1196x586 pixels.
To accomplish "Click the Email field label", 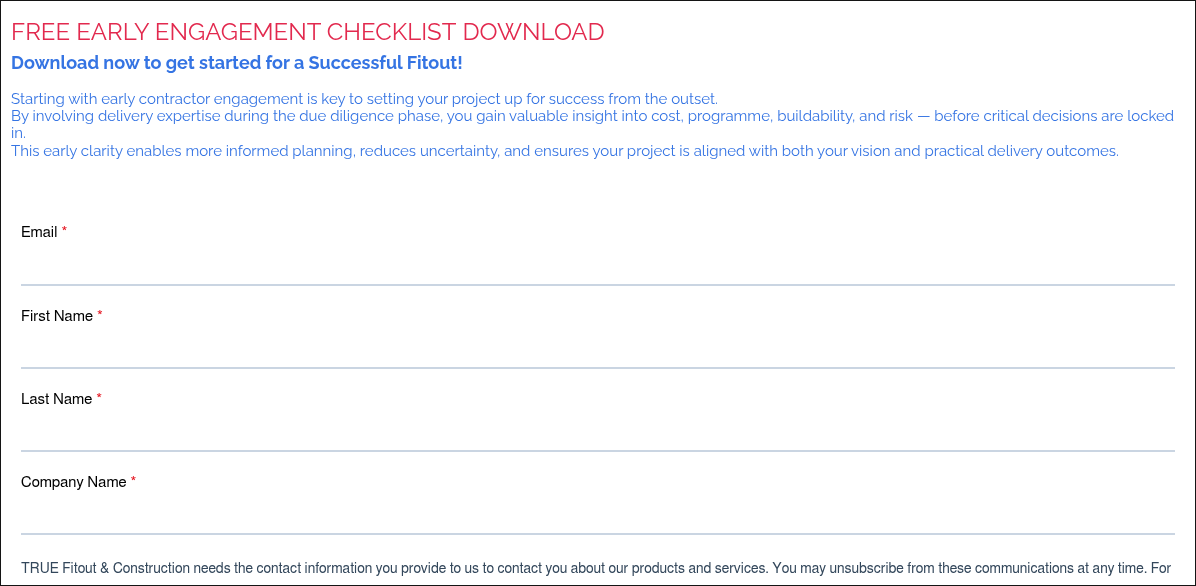I will [x=38, y=231].
